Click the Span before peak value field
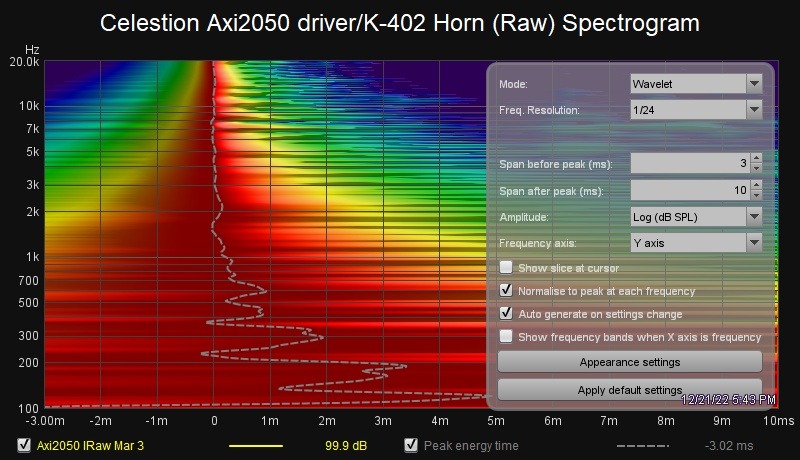This screenshot has width=800, height=460. coord(690,163)
